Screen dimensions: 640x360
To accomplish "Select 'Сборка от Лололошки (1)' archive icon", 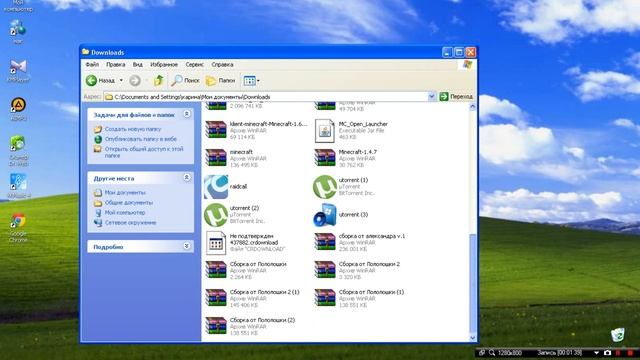I will pos(325,298).
